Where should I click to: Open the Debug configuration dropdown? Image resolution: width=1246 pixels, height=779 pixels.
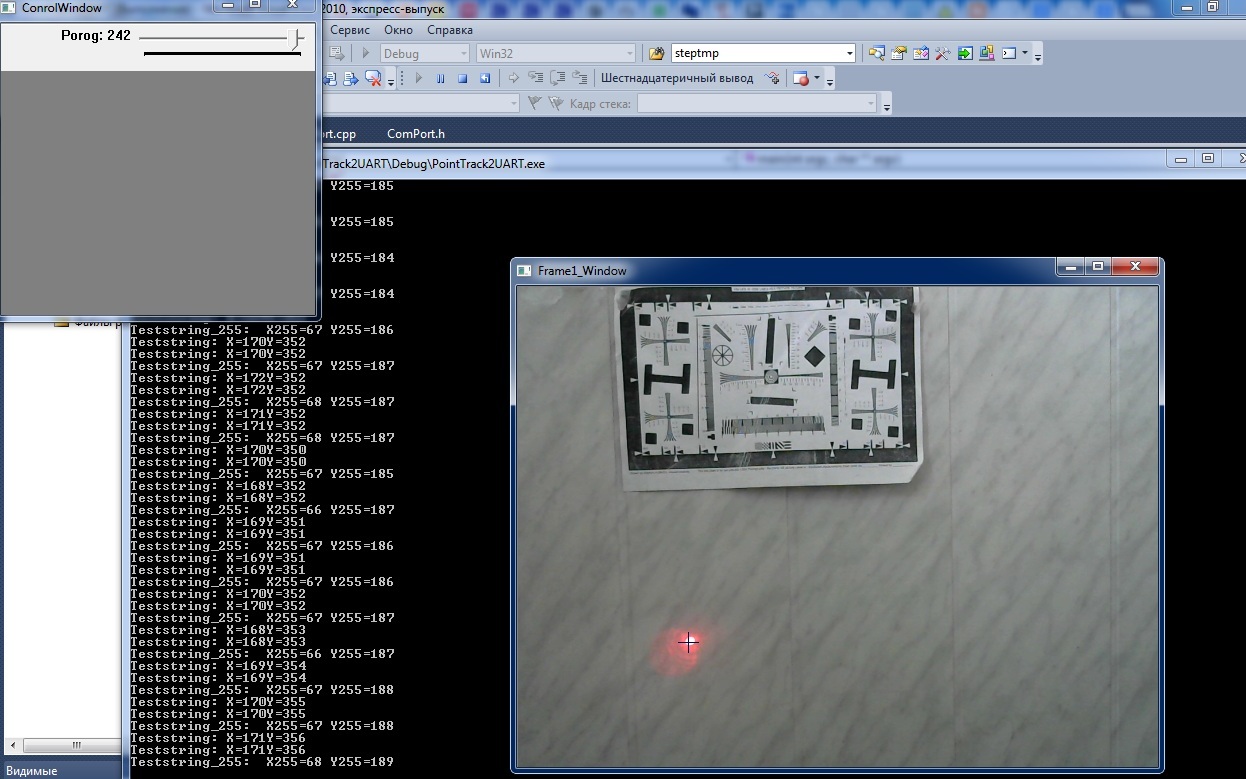coord(462,53)
